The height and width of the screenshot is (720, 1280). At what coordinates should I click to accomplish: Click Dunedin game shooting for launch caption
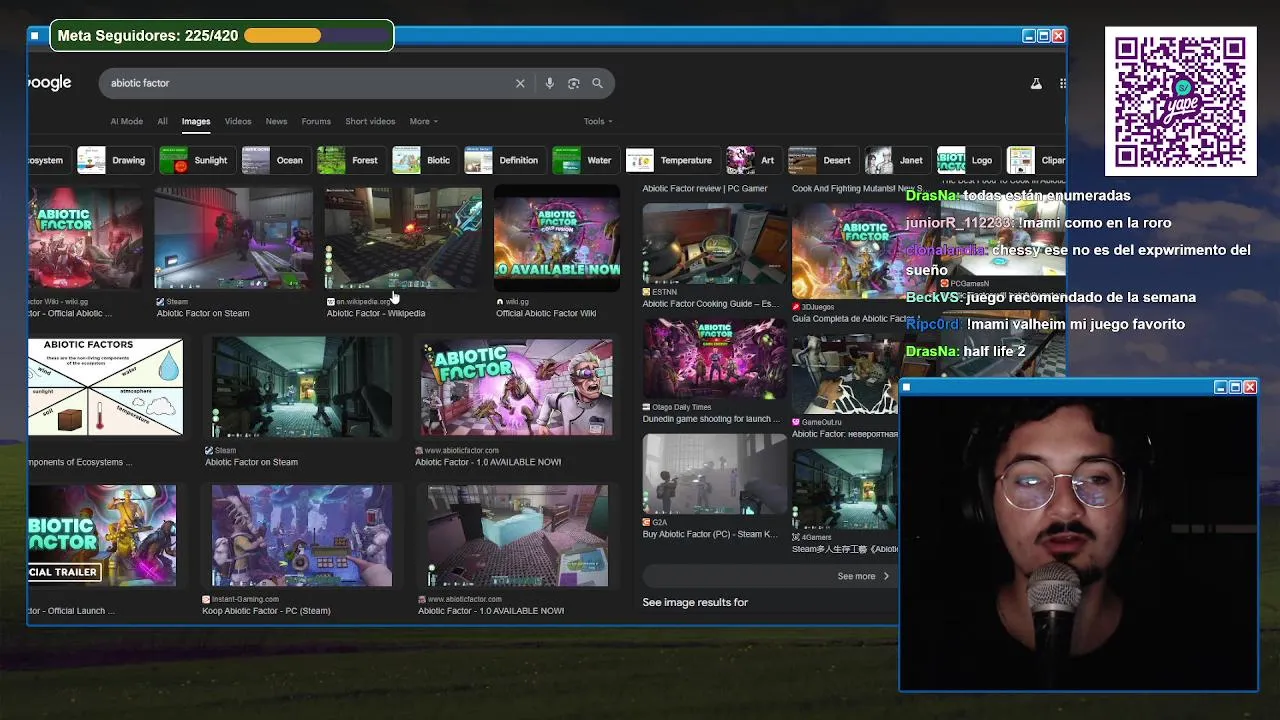tap(711, 419)
